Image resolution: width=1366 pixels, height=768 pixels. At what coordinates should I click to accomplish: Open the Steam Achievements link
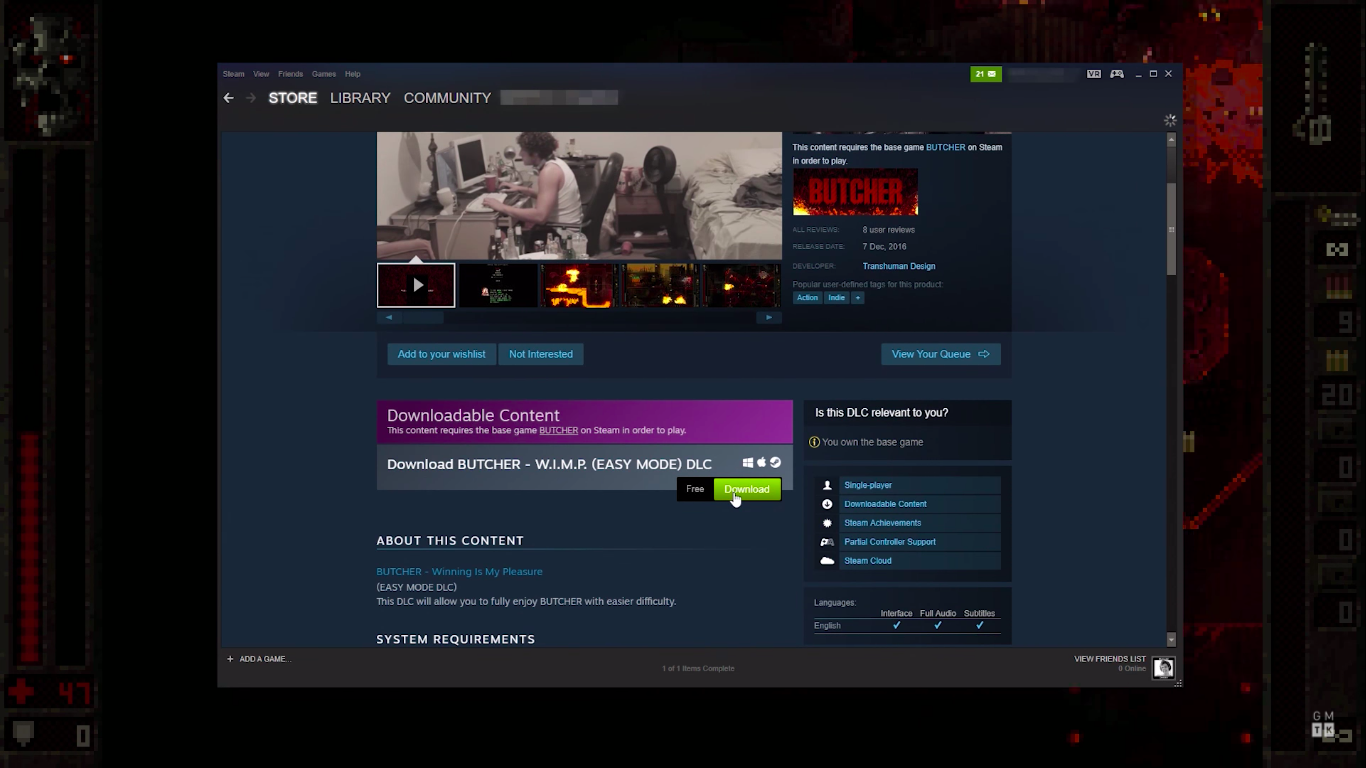coord(883,523)
